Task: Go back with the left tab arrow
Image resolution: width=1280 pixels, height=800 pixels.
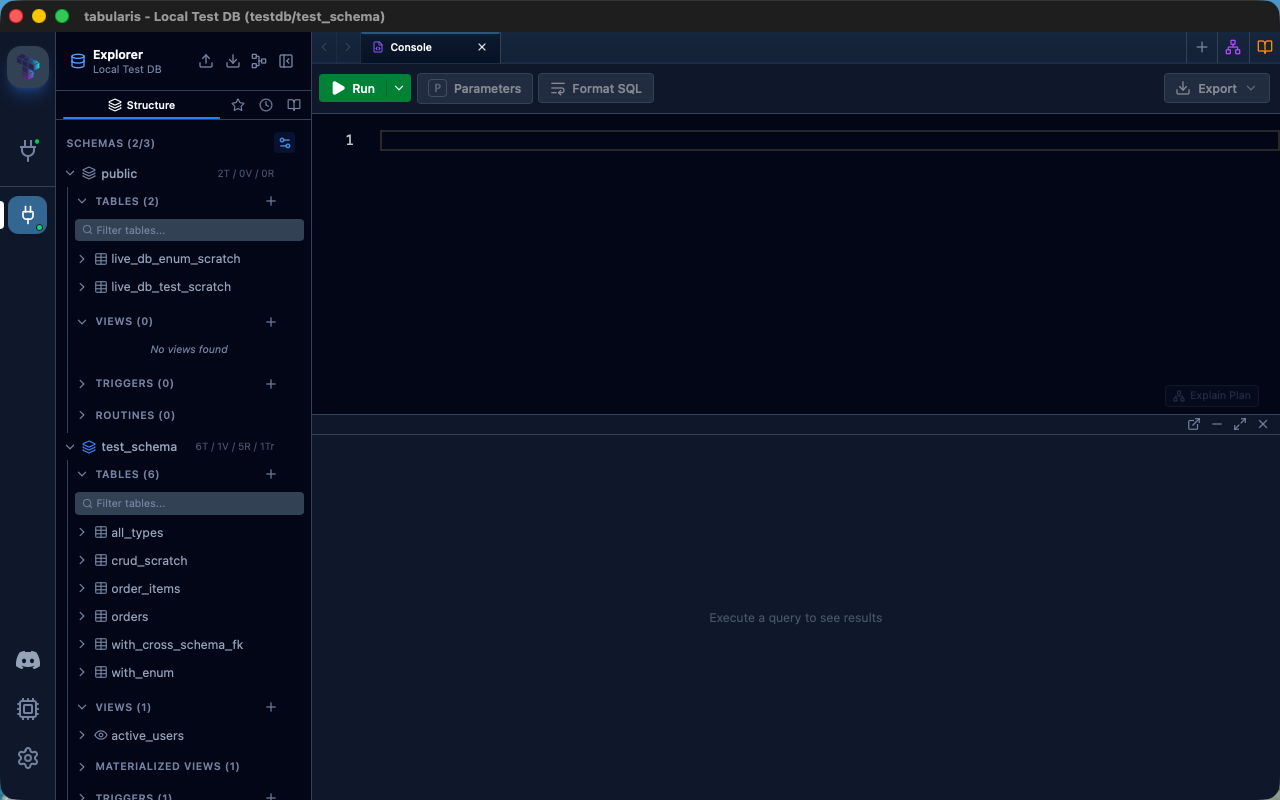Action: 324,47
